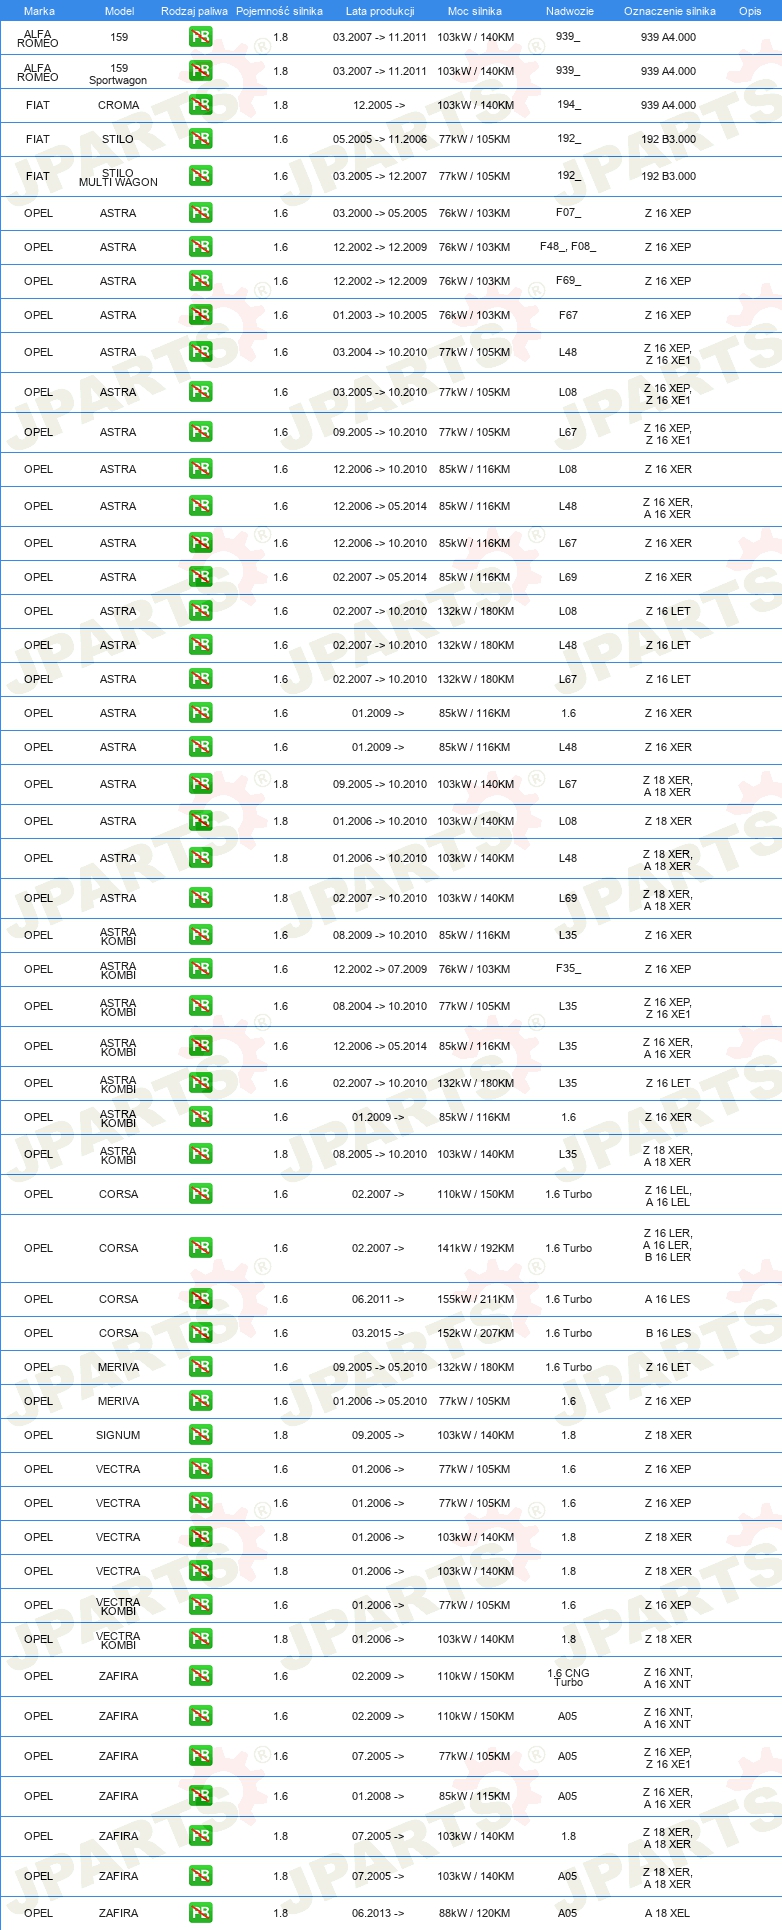The image size is (782, 1930).
Task: Click the fuel icon for Zafira 1.6 CNG Turbo
Action: click(201, 1676)
